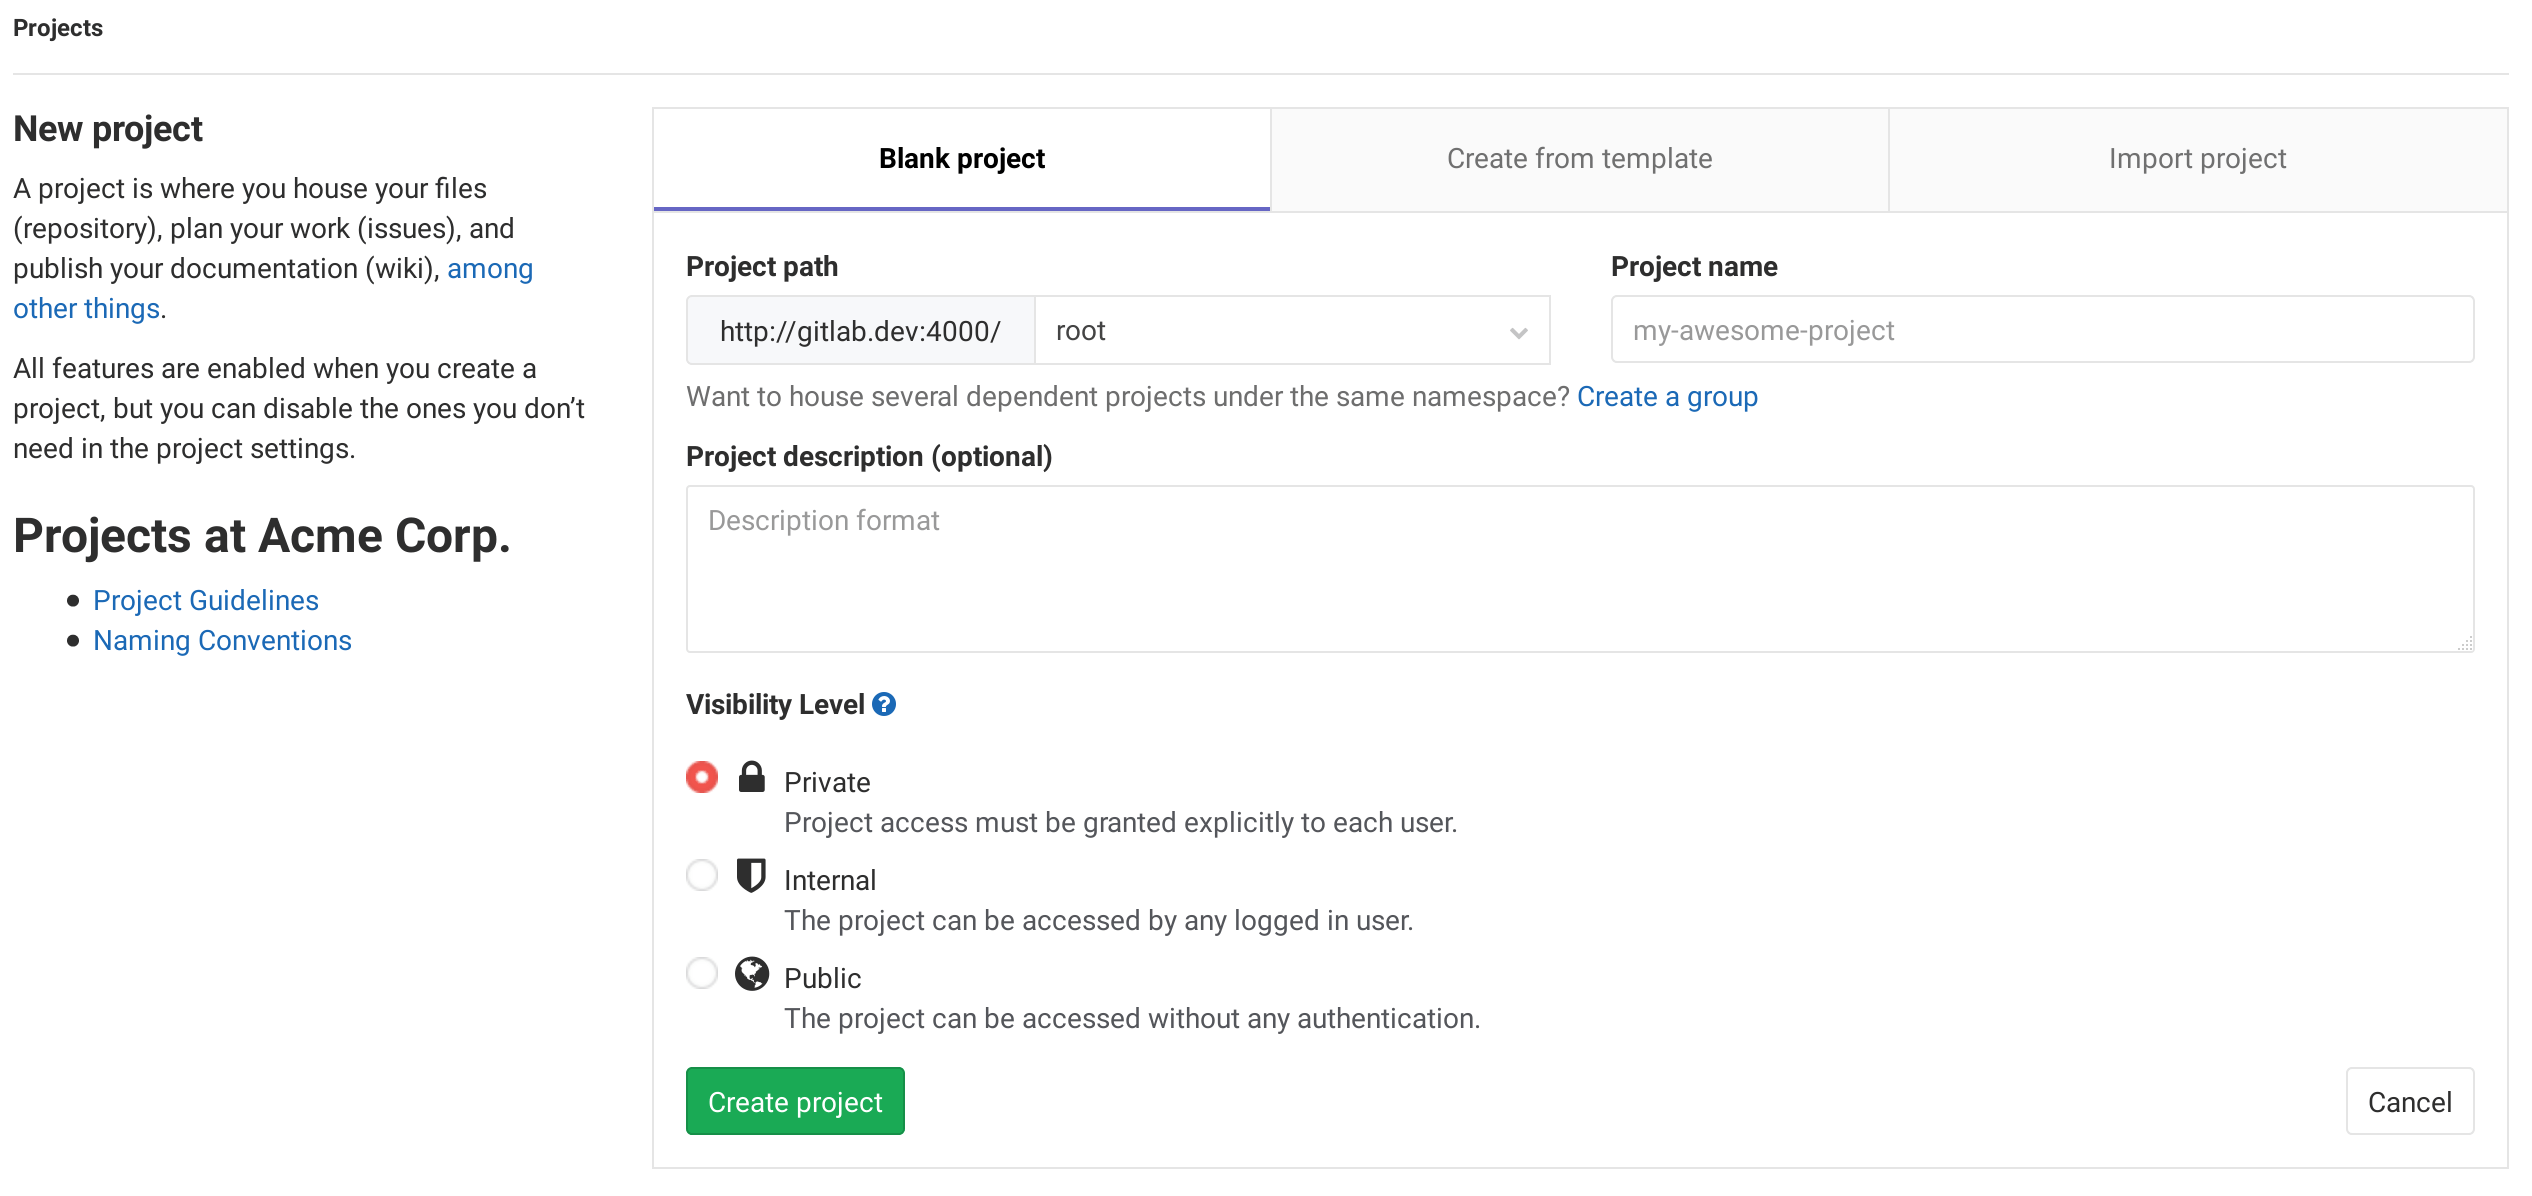Click the Create project button

click(x=794, y=1101)
